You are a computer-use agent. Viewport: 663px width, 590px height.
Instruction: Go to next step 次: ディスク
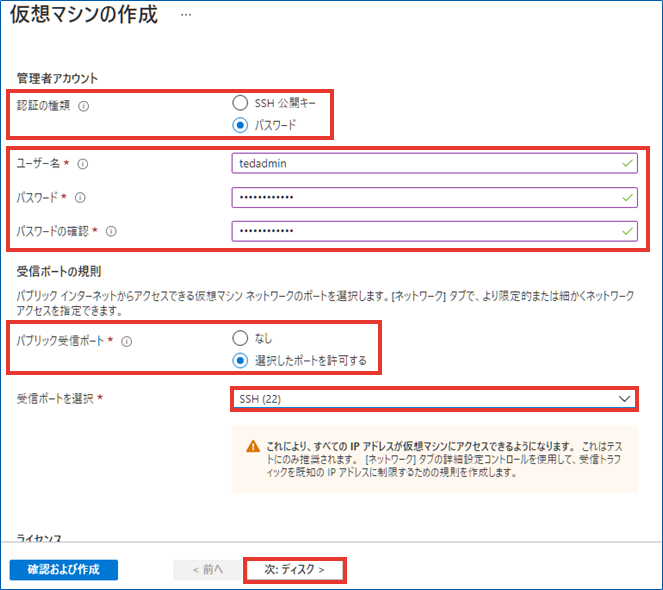[295, 570]
